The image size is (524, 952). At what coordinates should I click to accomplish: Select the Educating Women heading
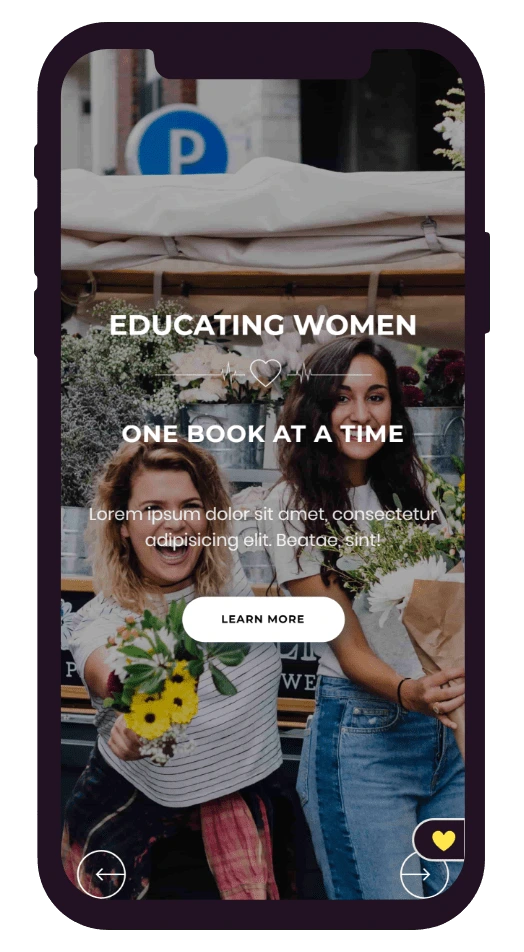[x=263, y=325]
